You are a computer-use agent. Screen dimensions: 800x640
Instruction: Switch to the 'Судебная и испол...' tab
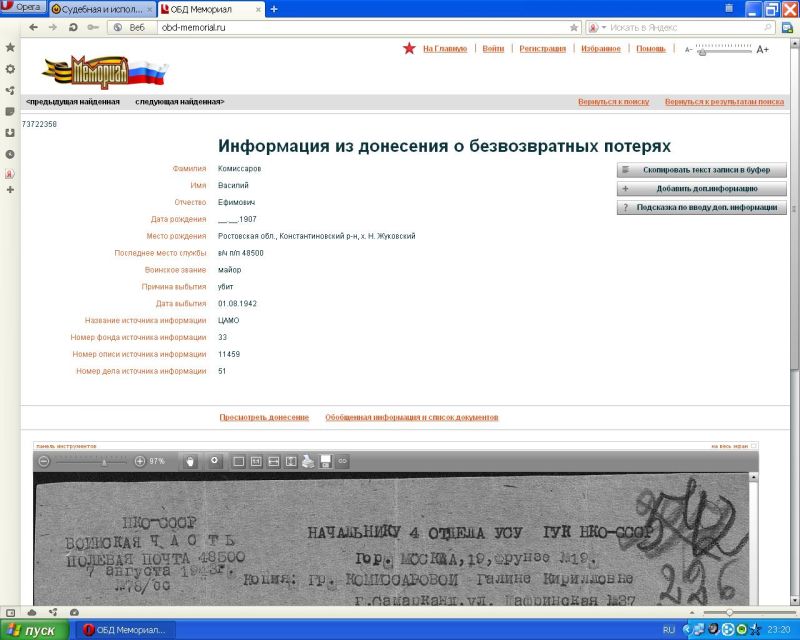(102, 9)
